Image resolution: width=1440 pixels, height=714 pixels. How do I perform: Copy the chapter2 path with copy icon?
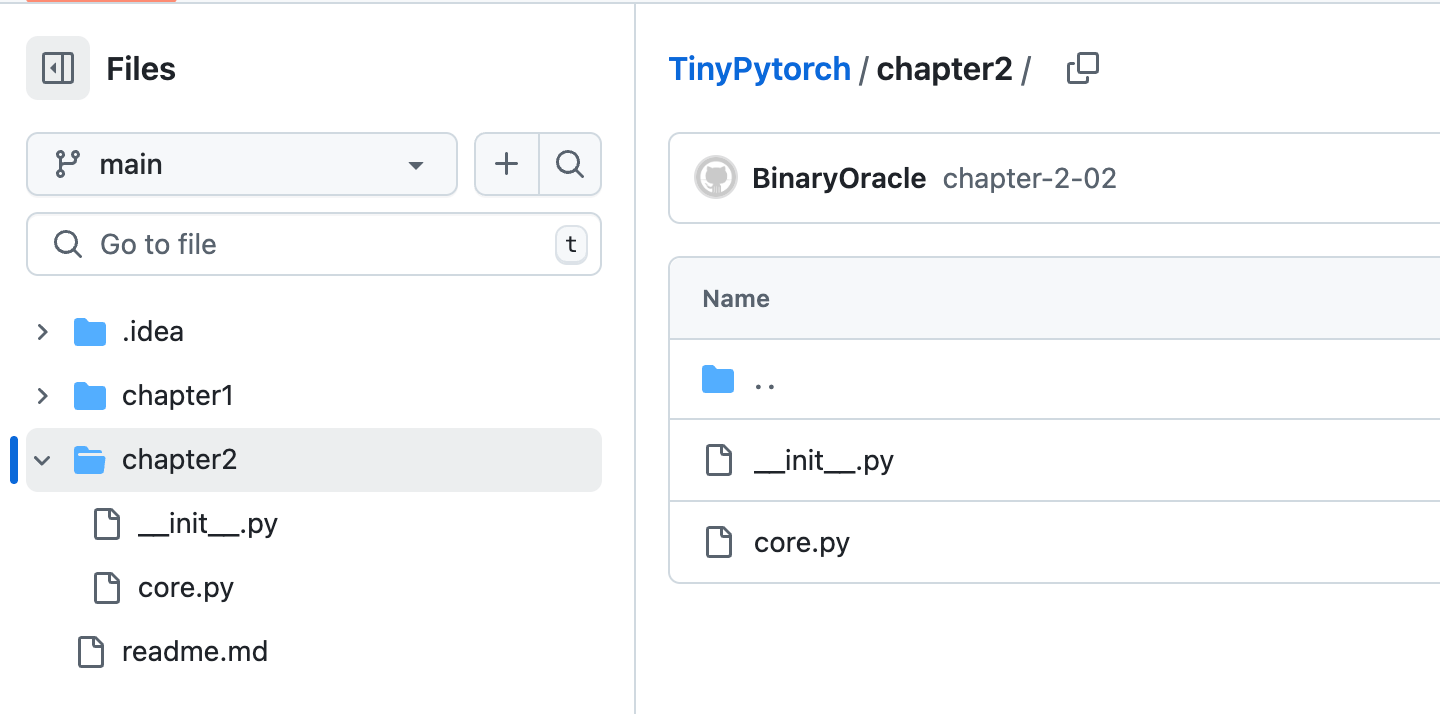[x=1083, y=69]
